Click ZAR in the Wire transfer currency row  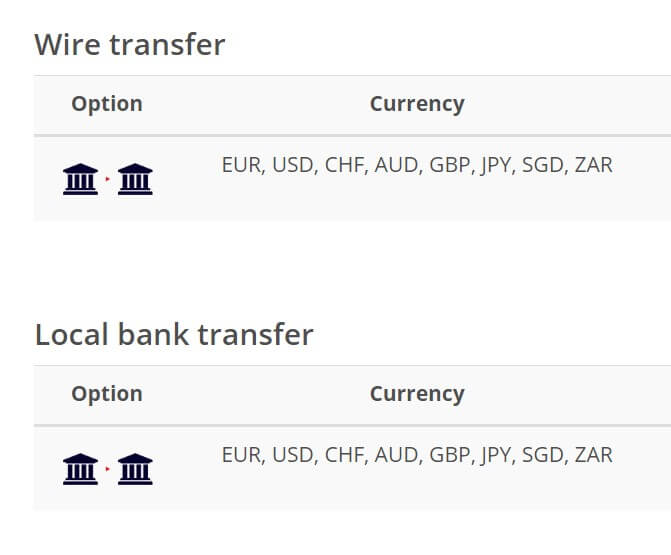594,165
